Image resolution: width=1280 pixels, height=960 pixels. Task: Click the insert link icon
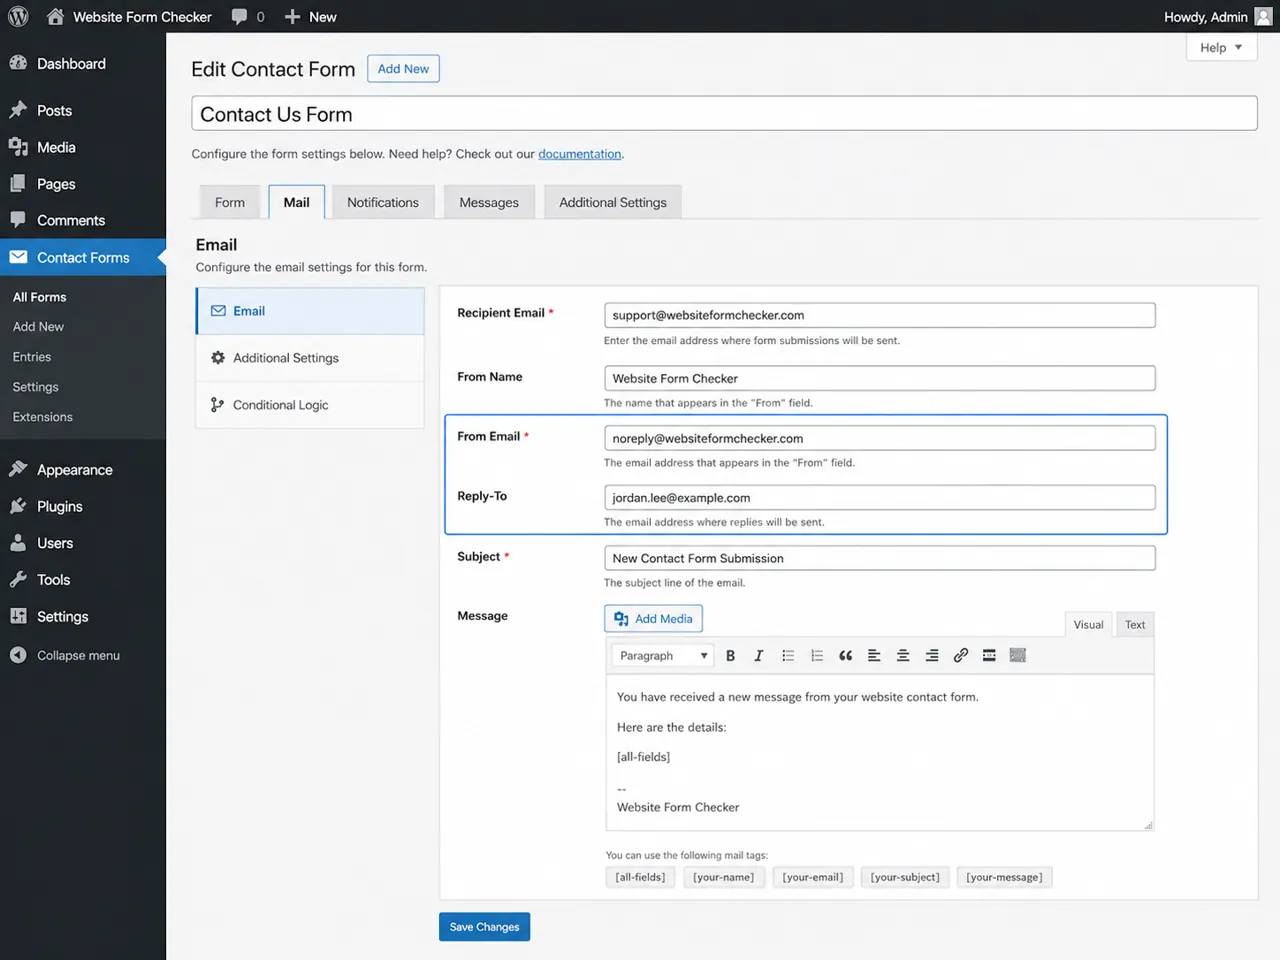(x=961, y=656)
